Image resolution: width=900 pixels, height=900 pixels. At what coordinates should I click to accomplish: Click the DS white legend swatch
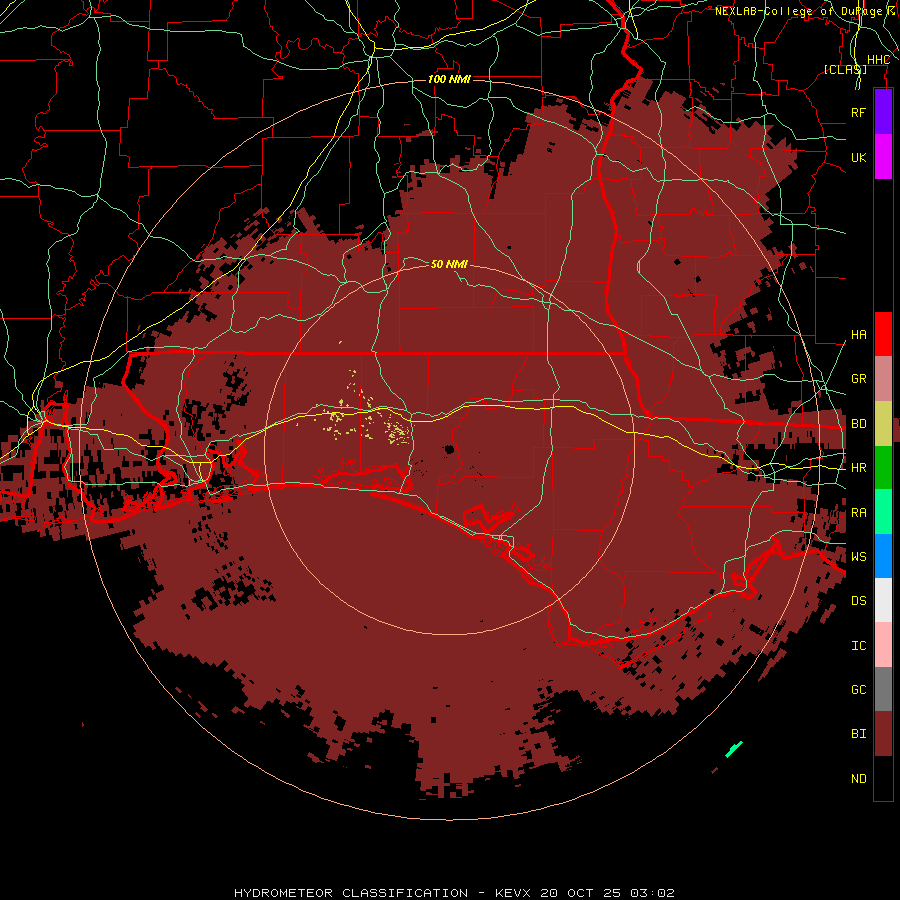tap(883, 600)
